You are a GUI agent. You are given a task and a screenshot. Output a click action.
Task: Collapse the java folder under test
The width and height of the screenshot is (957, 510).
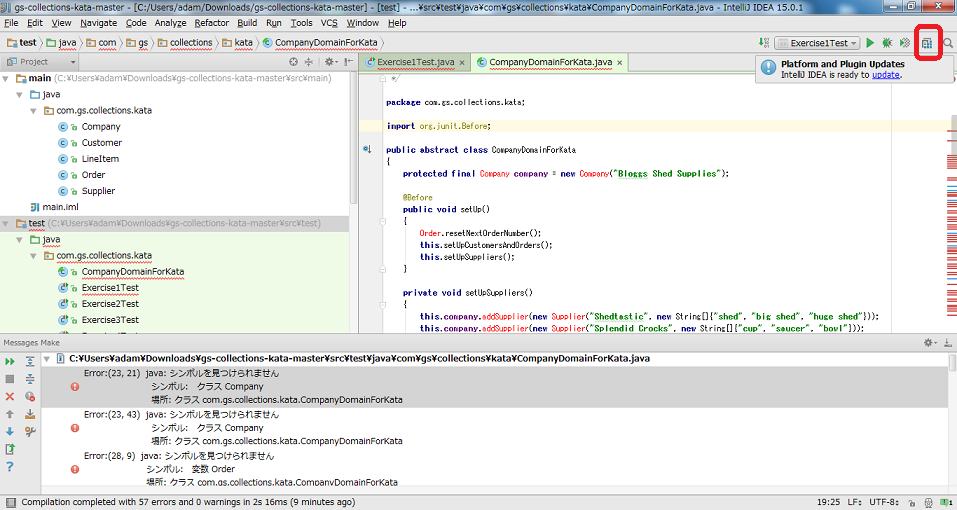pyautogui.click(x=20, y=240)
